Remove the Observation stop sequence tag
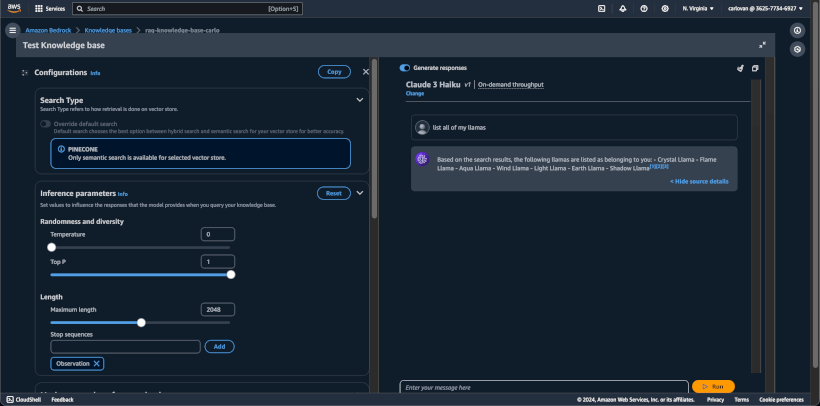Viewport: 820px width, 406px height. 97,364
